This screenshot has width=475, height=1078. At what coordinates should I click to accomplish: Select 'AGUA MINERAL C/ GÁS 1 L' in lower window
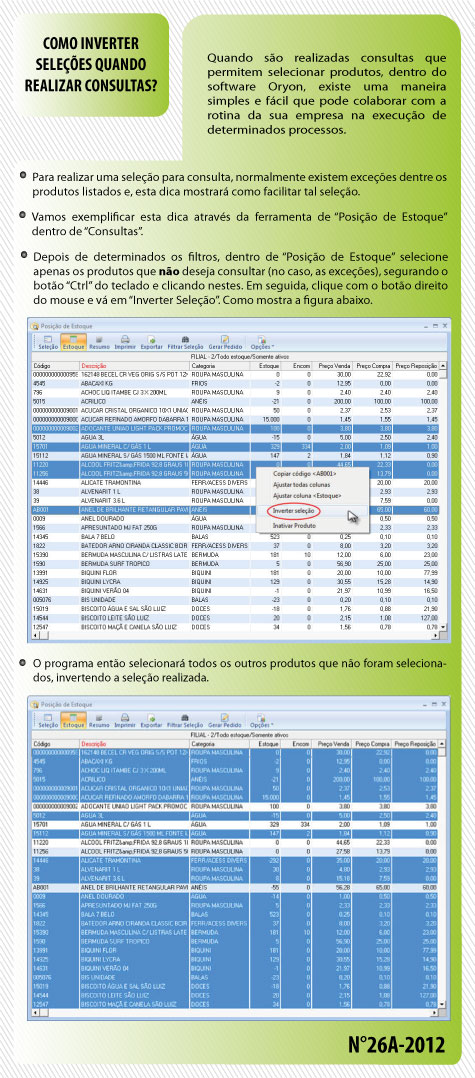(x=236, y=824)
